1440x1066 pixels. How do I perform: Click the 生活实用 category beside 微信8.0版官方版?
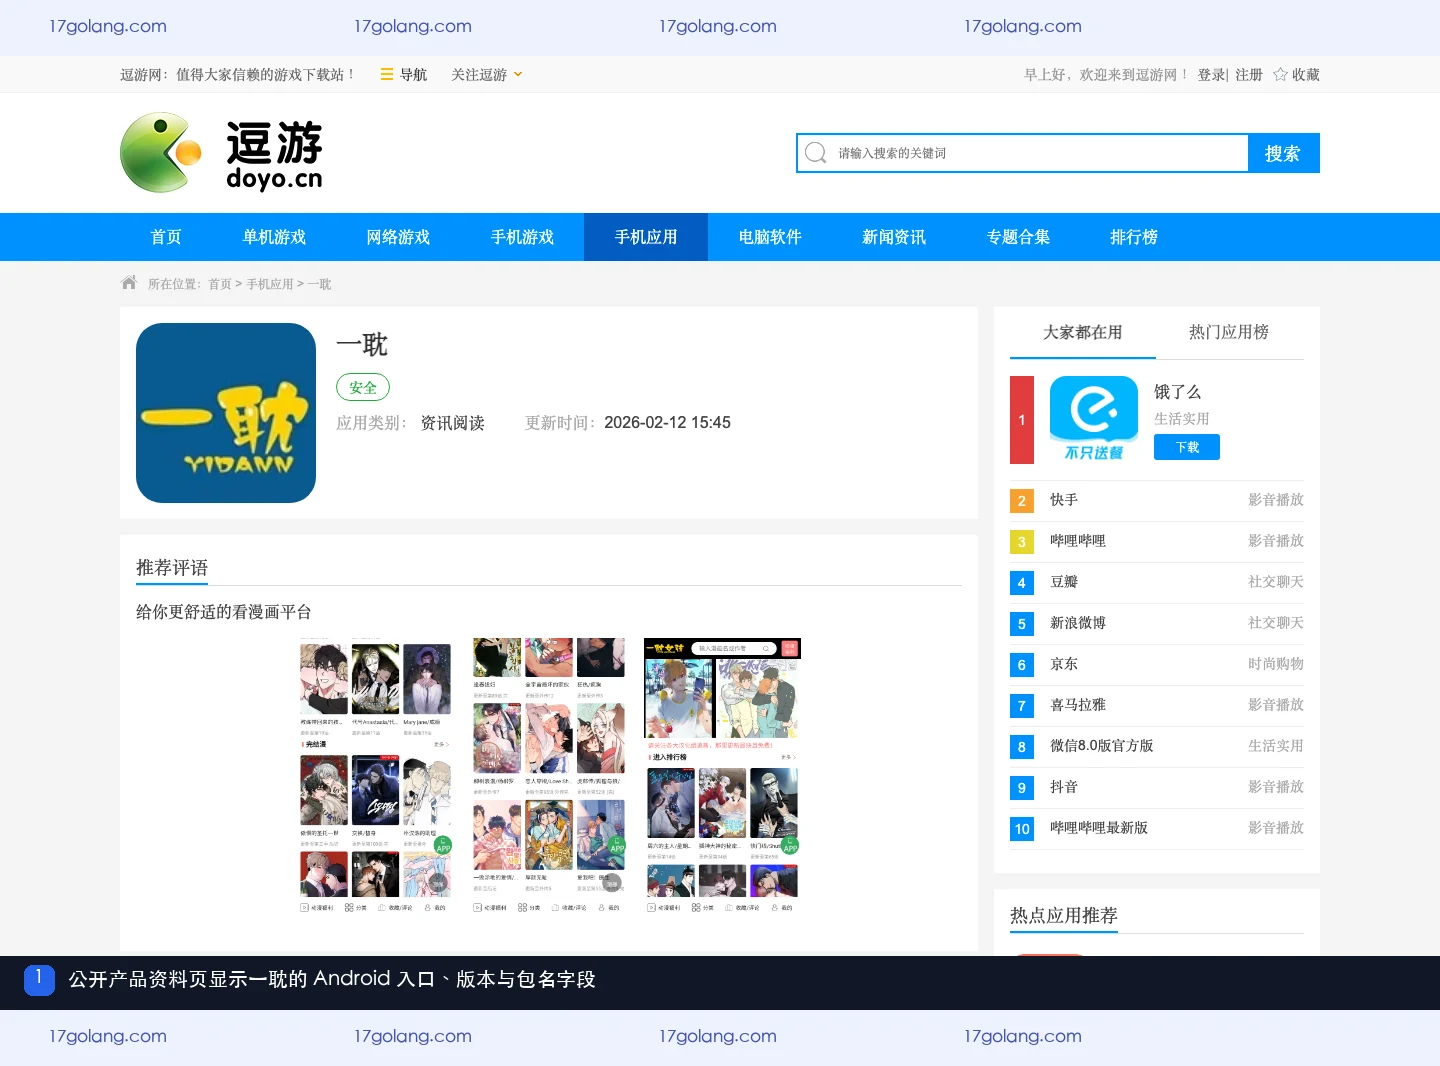[1276, 746]
